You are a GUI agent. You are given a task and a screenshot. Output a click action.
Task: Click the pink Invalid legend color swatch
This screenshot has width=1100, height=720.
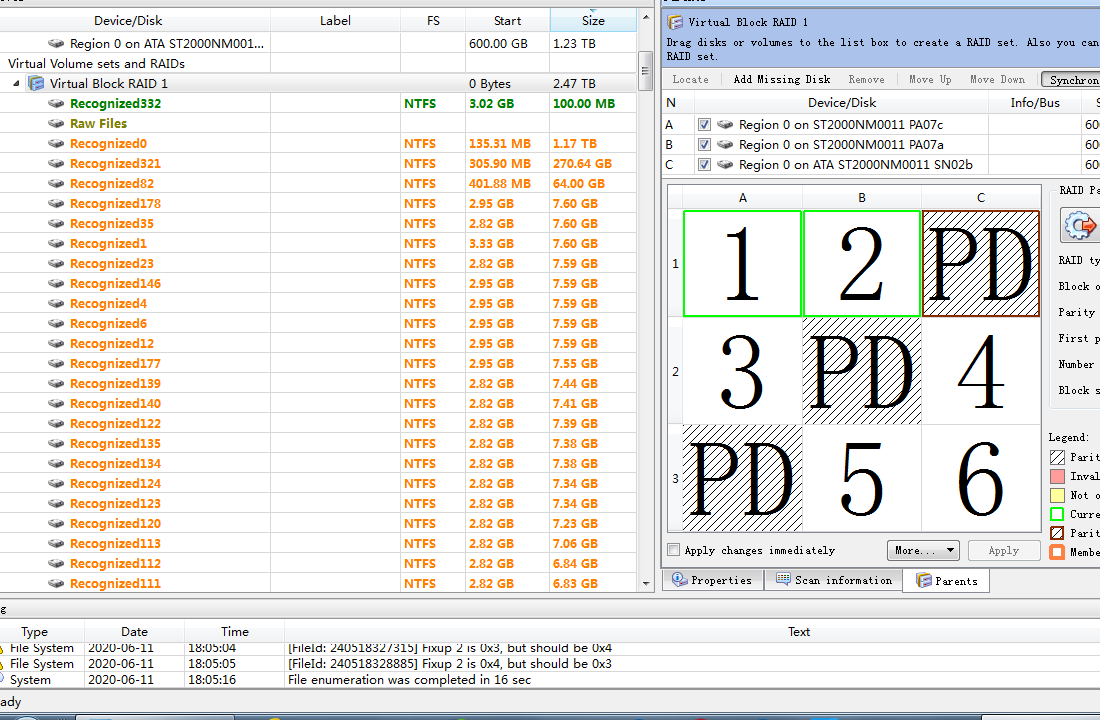1057,476
